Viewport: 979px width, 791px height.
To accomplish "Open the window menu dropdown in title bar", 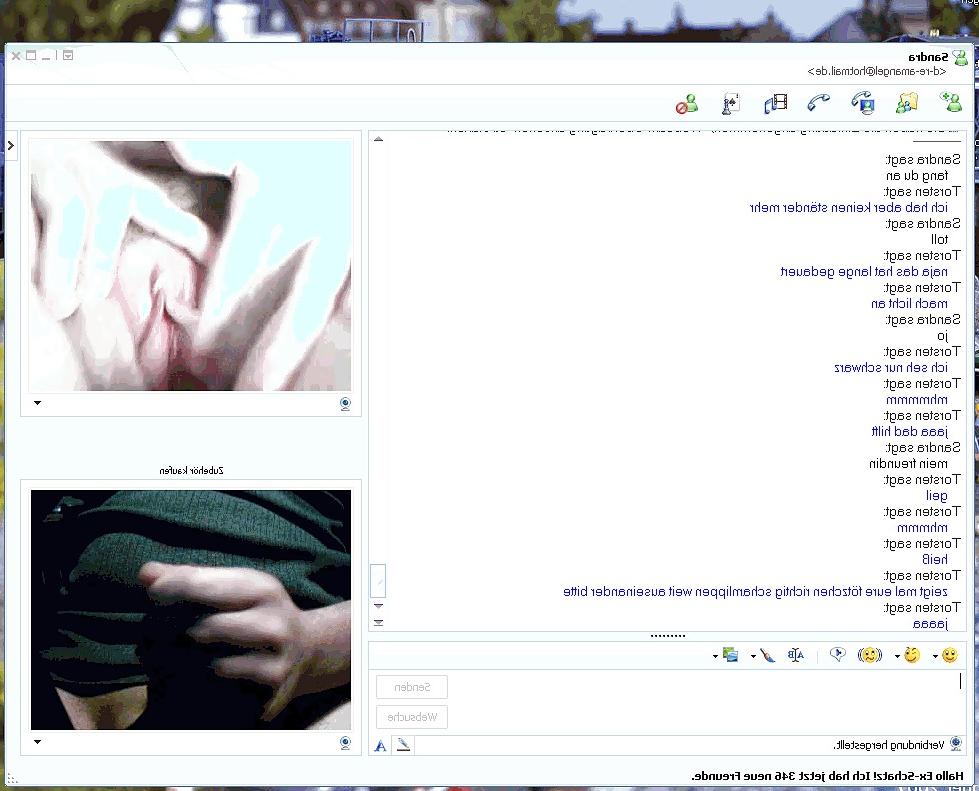I will [x=68, y=55].
